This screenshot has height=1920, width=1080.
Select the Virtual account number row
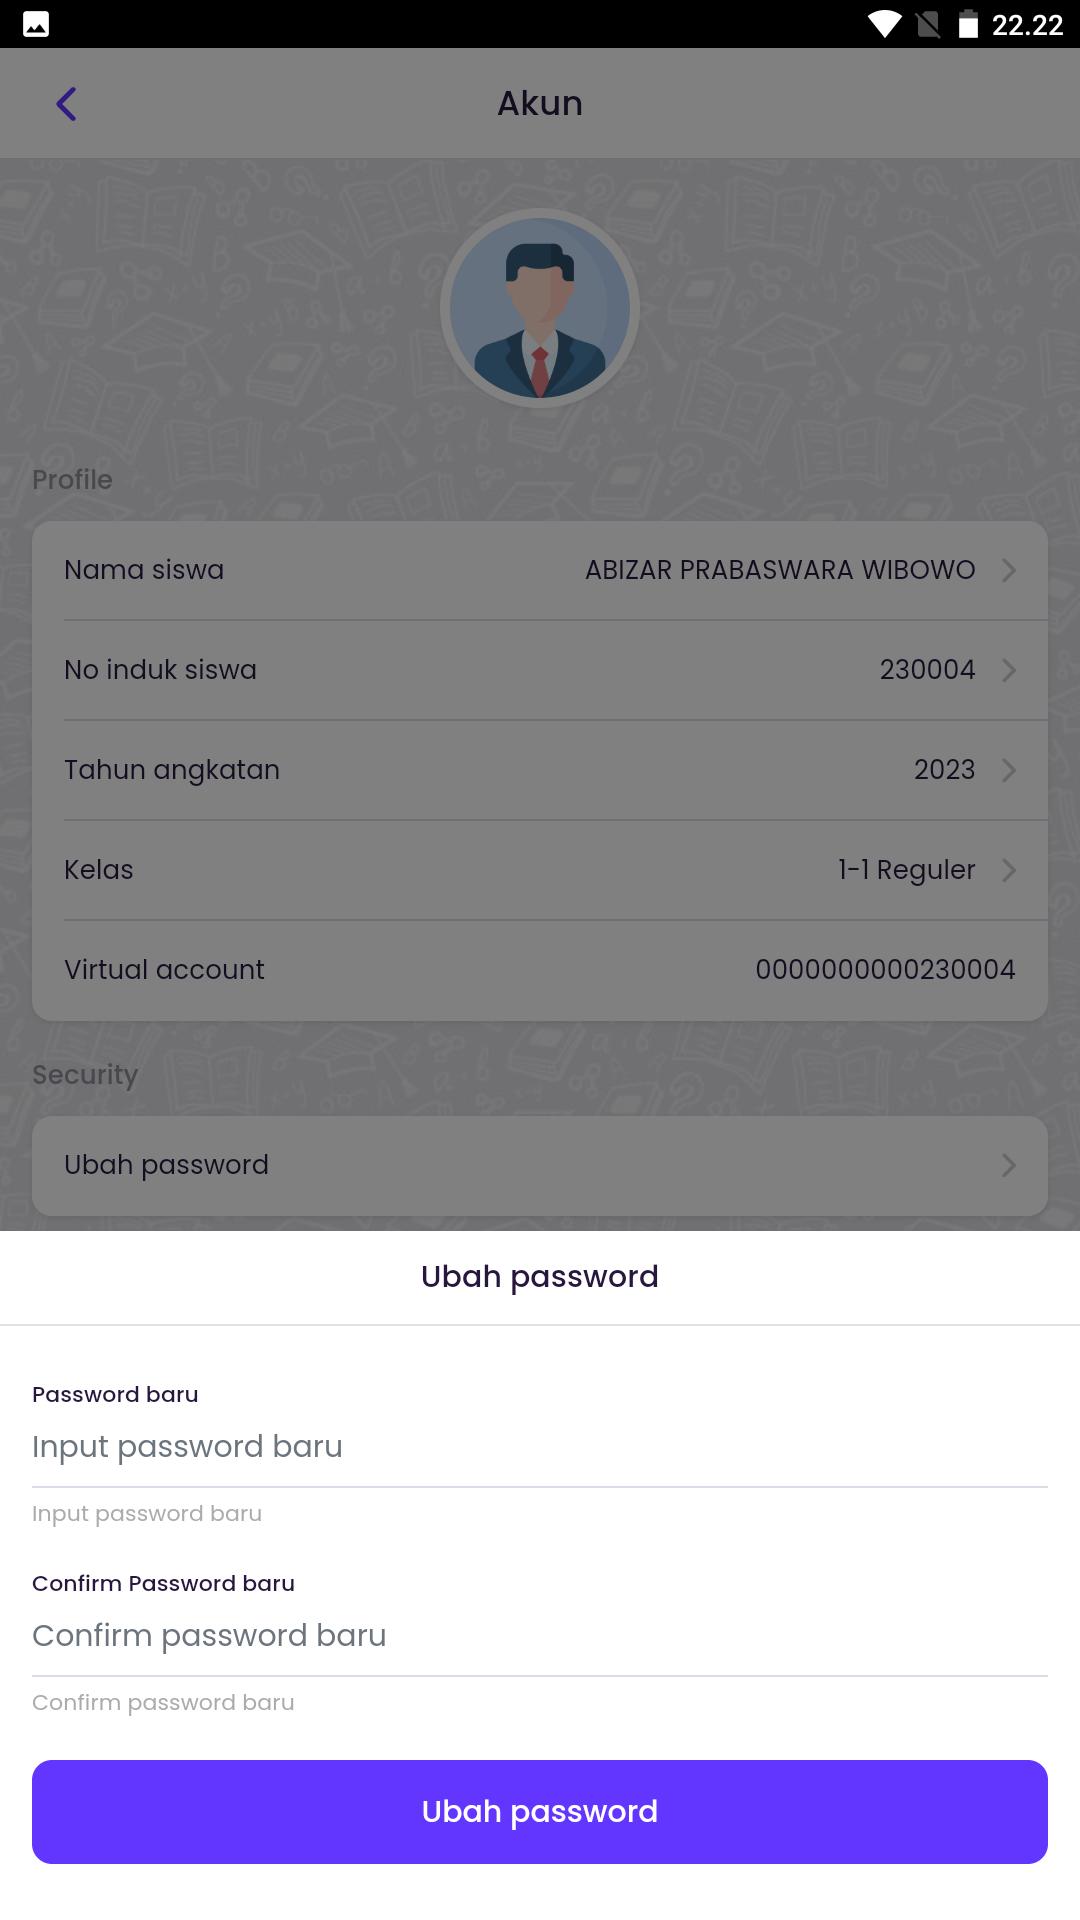[540, 970]
